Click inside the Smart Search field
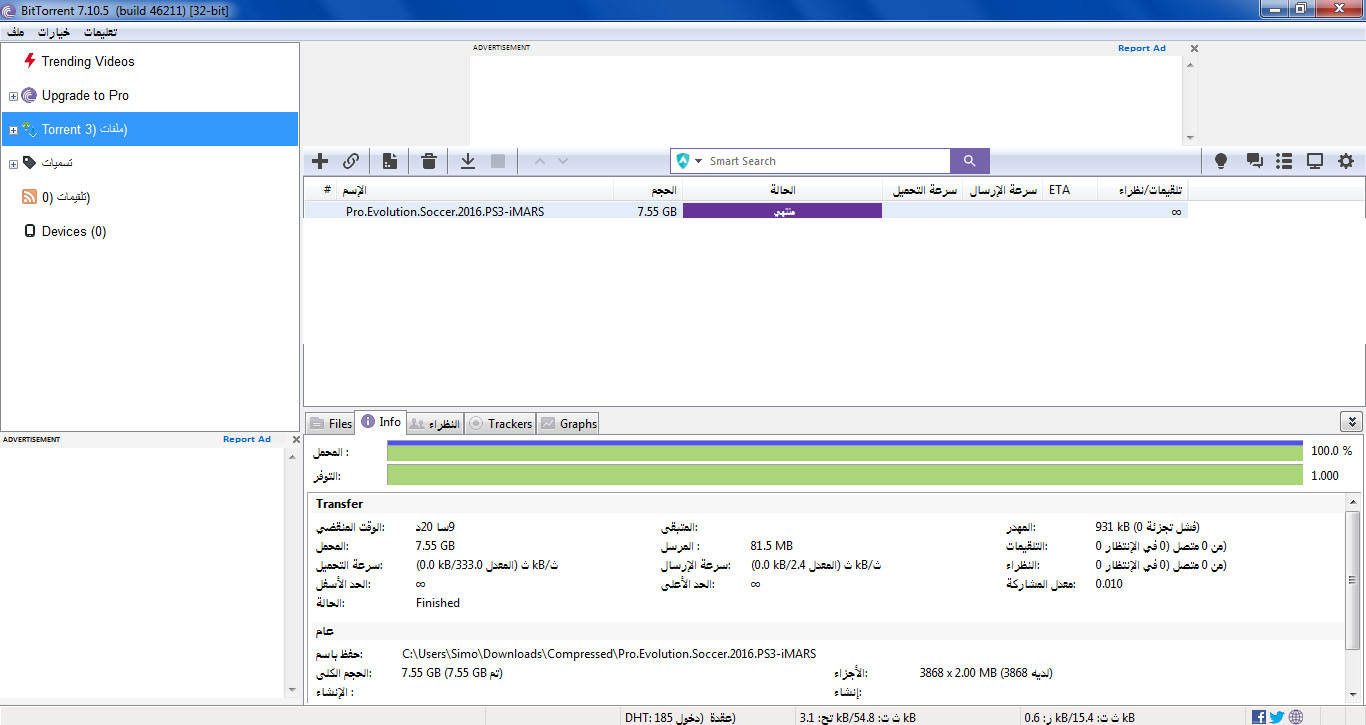This screenshot has height=725, width=1366. click(825, 161)
